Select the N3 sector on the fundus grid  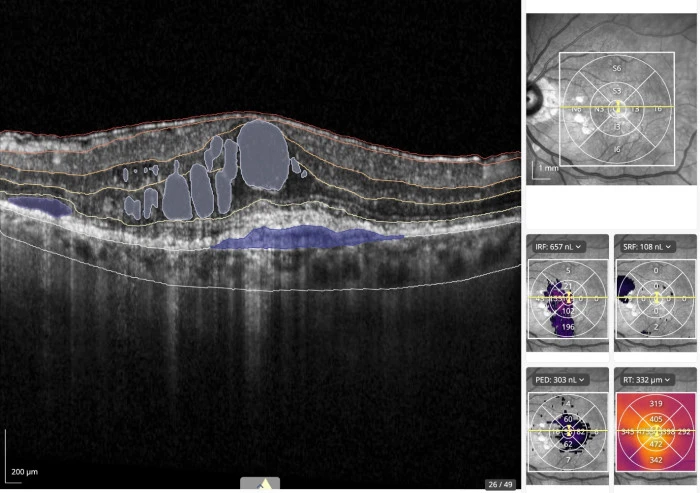pos(599,109)
